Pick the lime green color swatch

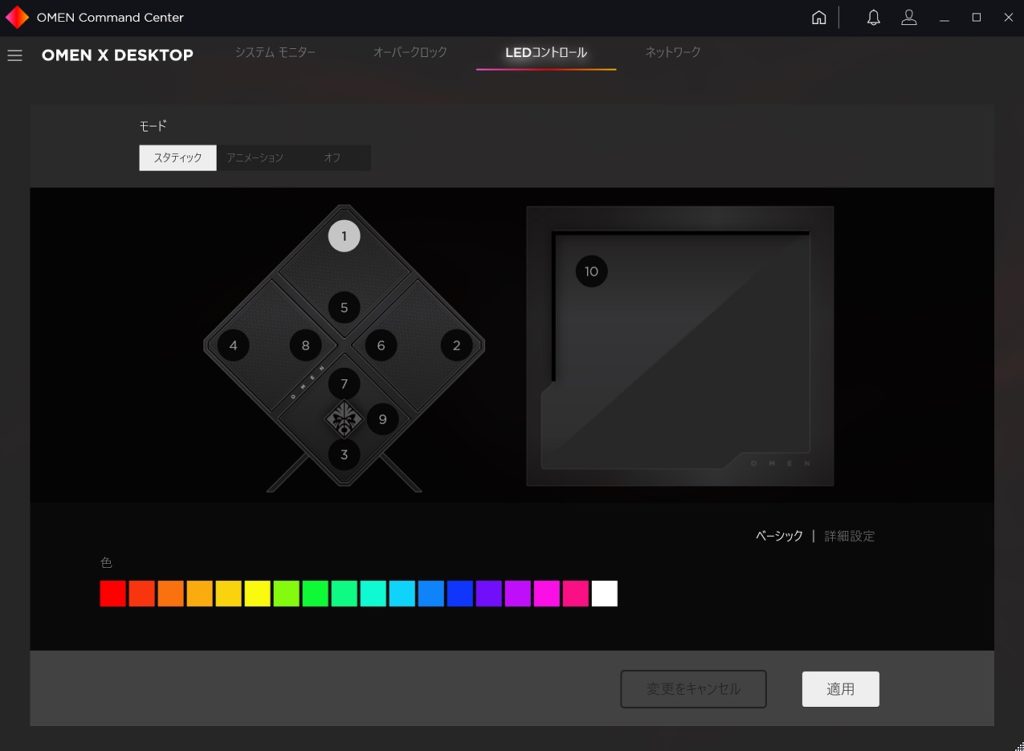click(x=286, y=594)
